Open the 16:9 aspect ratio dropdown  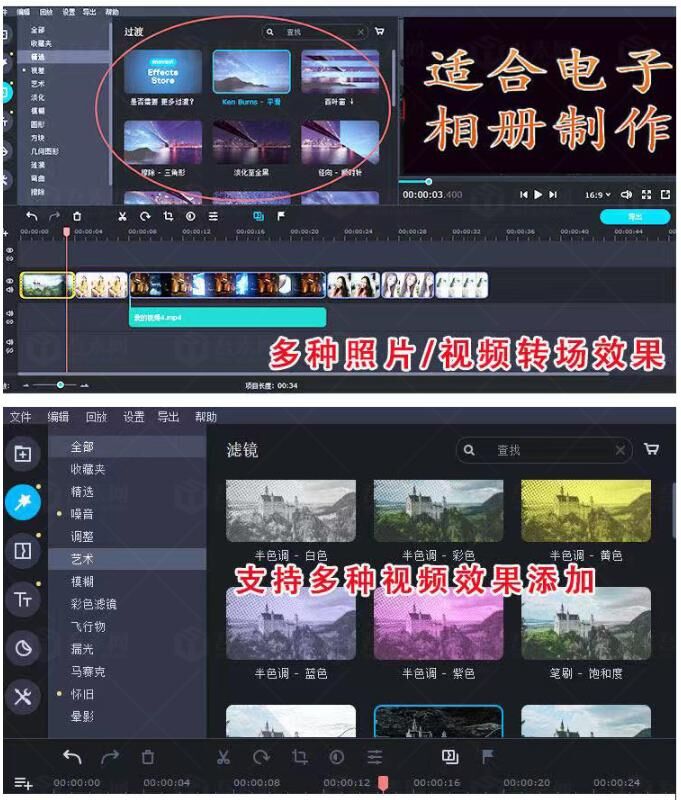point(596,194)
